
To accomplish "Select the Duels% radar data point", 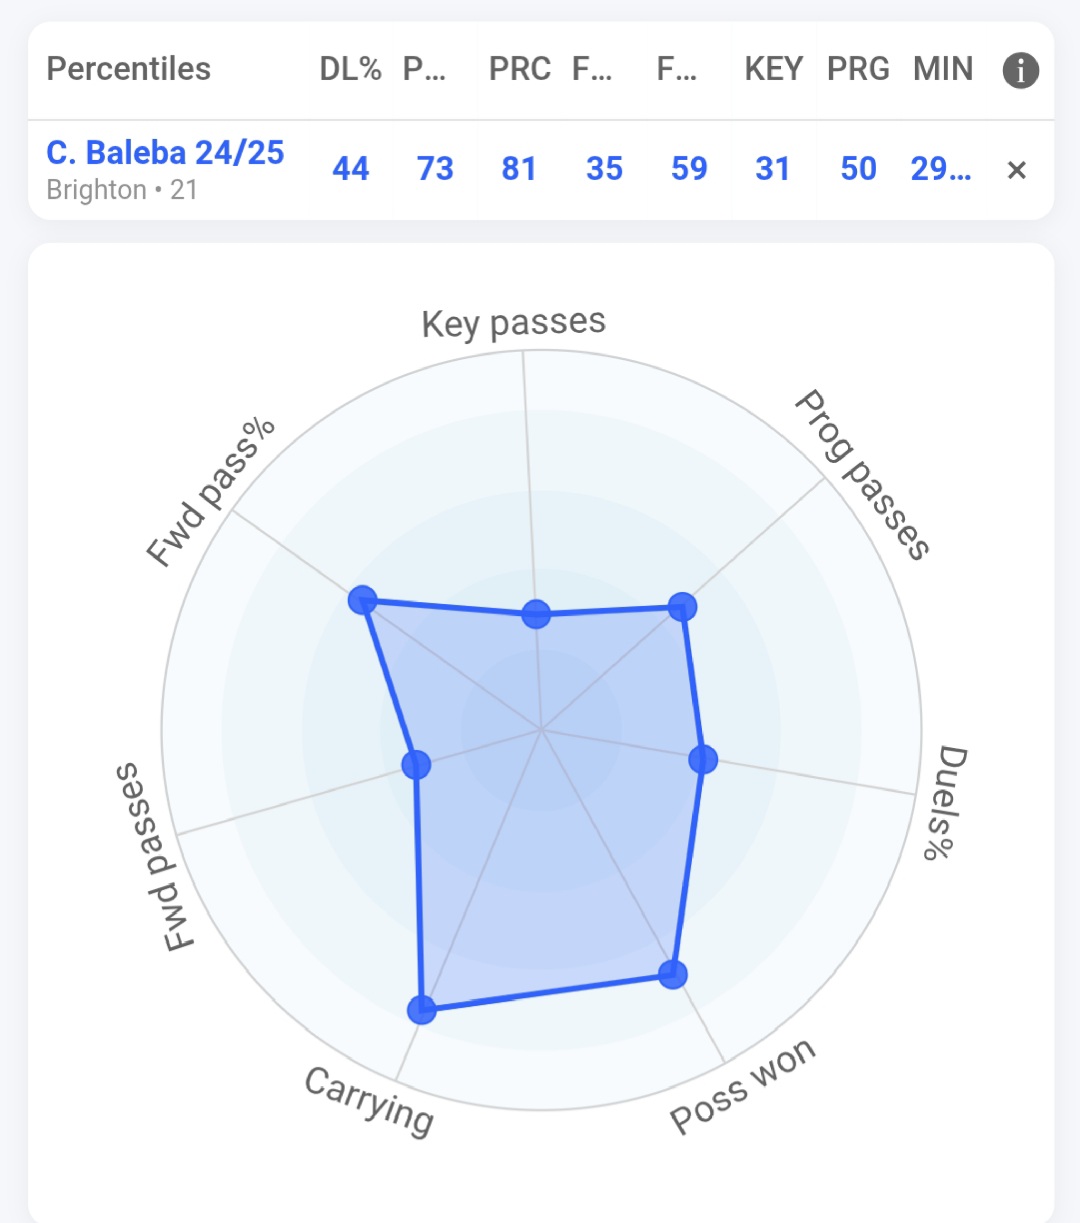I will pos(703,759).
